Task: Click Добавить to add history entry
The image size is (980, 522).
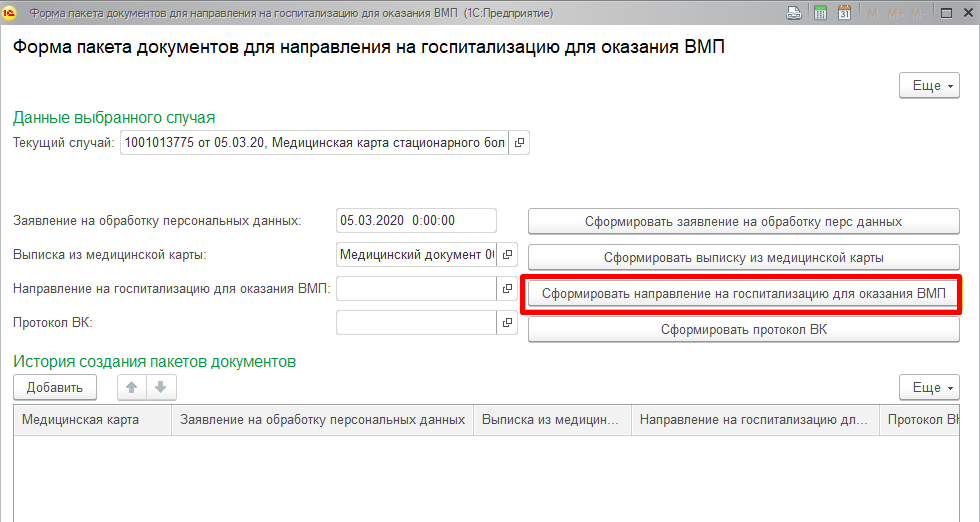Action: click(x=55, y=387)
